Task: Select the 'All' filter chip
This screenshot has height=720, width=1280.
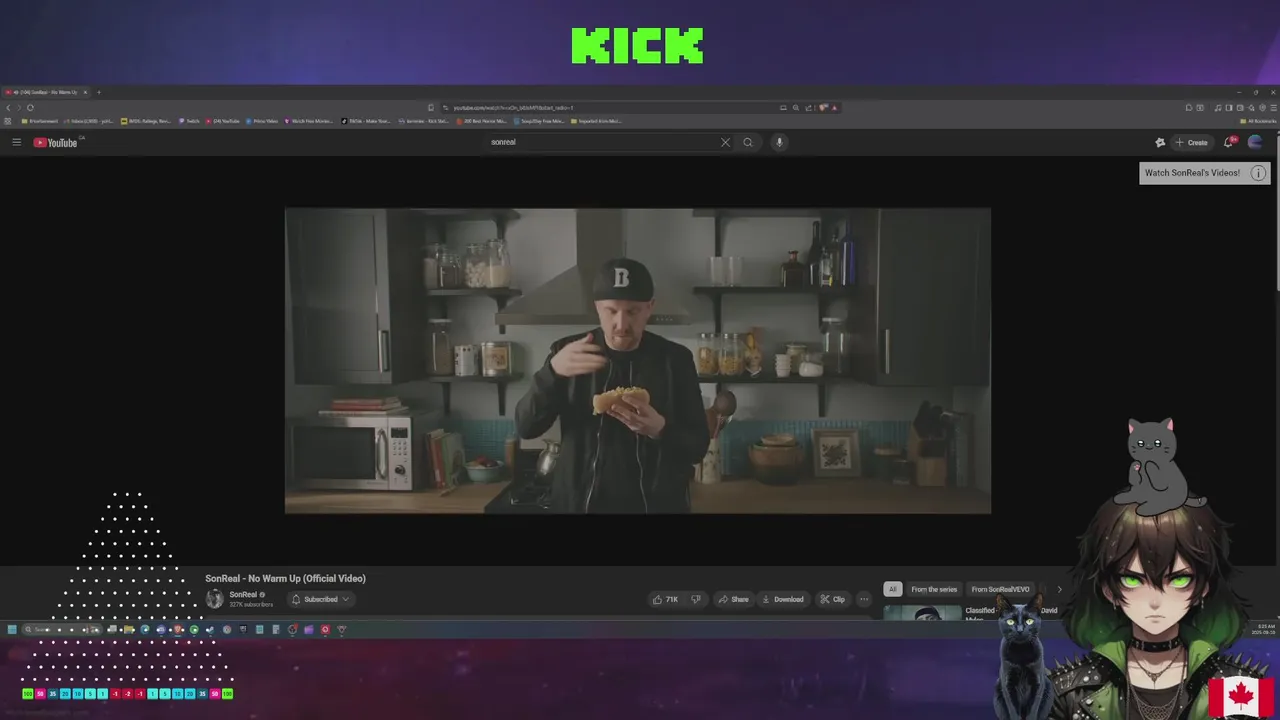Action: tap(892, 589)
